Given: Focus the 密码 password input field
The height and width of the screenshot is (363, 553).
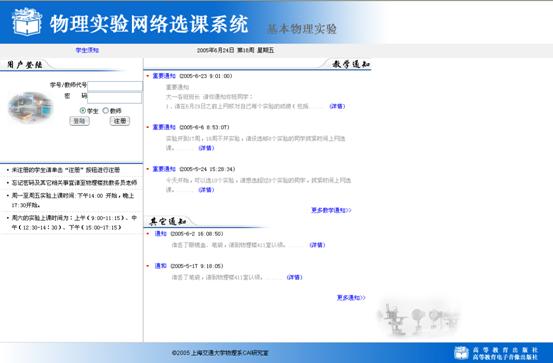Looking at the screenshot, I should [115, 98].
